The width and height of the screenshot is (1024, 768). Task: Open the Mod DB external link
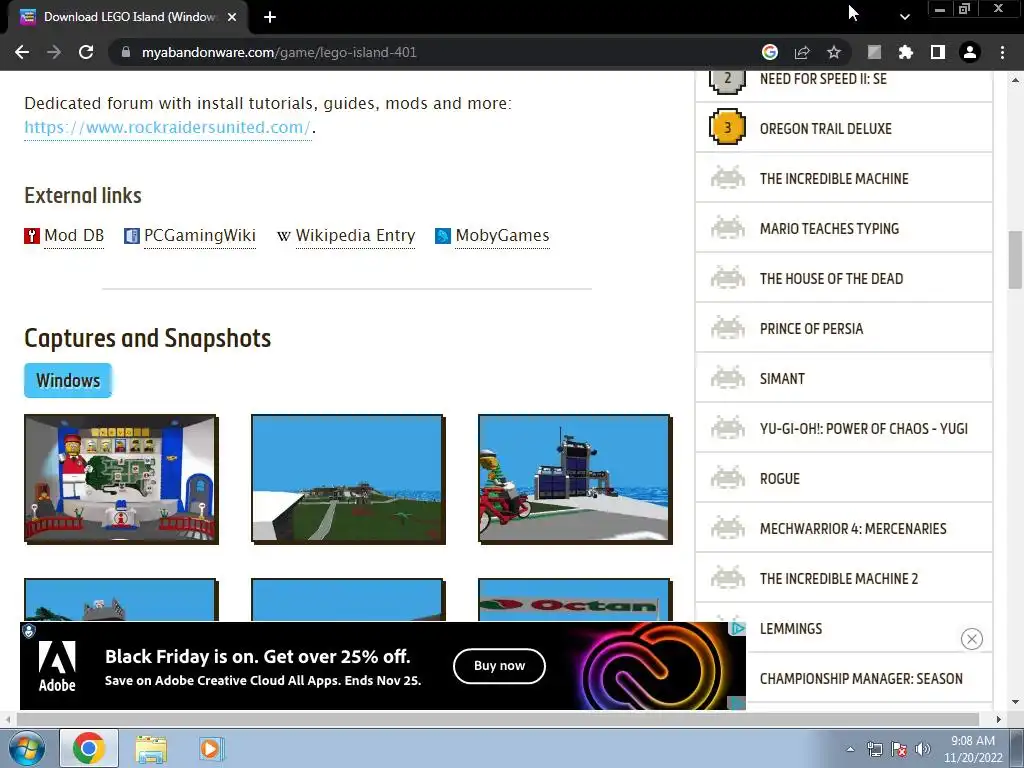point(74,236)
